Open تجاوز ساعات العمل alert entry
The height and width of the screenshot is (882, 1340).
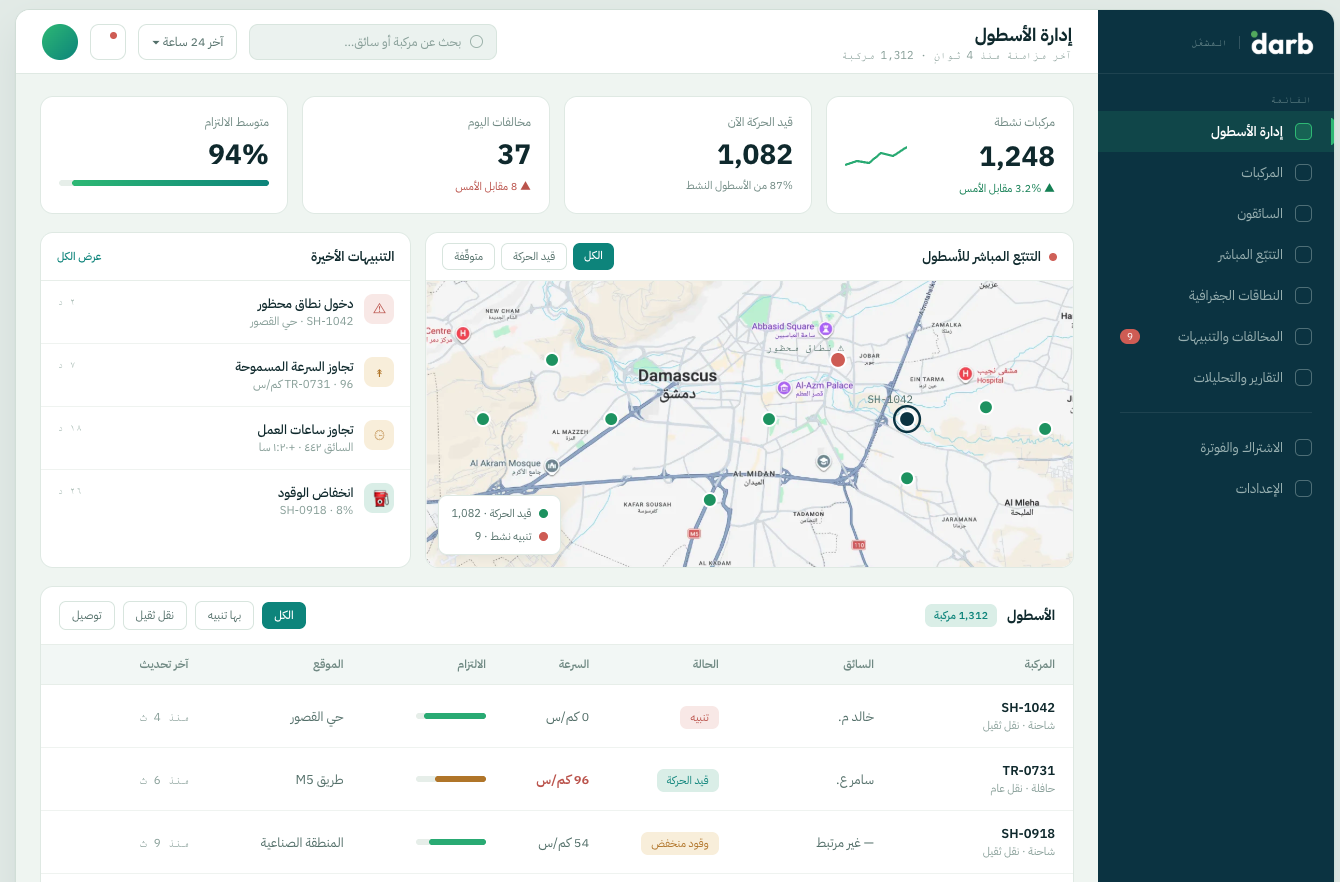[x=226, y=438]
